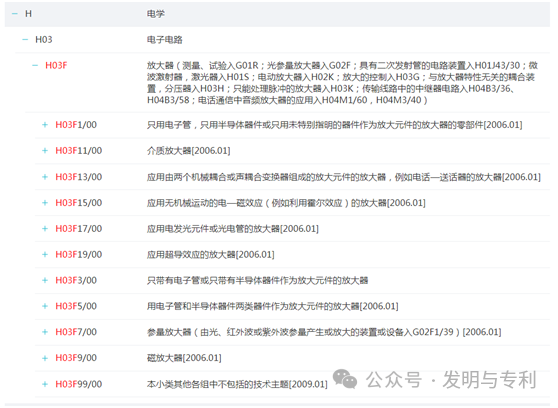
Task: Collapse the H03F subclass row
Action: [x=35, y=66]
